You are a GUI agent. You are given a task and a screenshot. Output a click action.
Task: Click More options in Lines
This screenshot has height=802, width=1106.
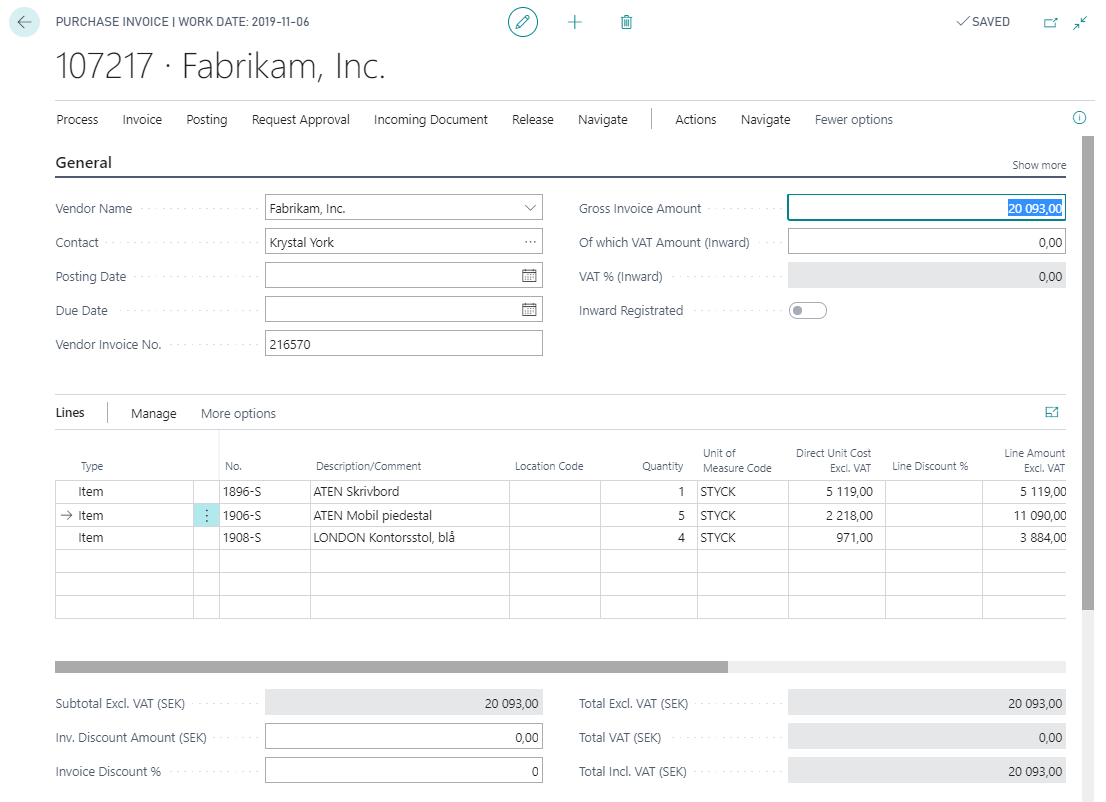(x=238, y=413)
